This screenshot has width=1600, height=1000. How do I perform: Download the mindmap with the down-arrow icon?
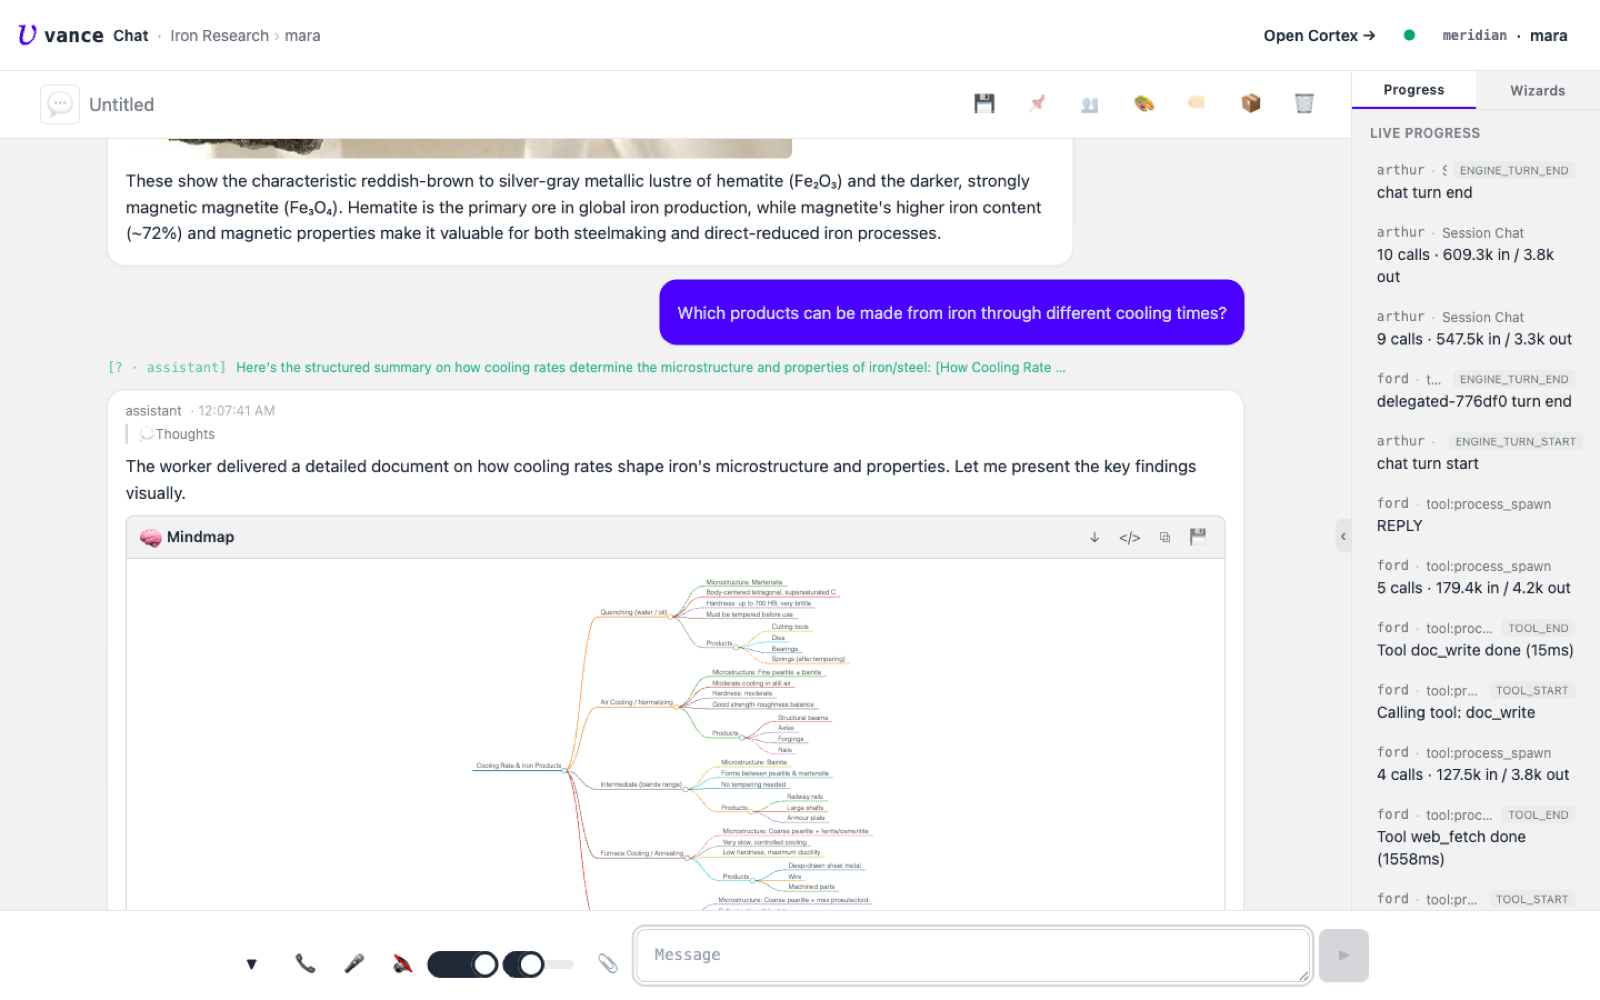point(1095,537)
